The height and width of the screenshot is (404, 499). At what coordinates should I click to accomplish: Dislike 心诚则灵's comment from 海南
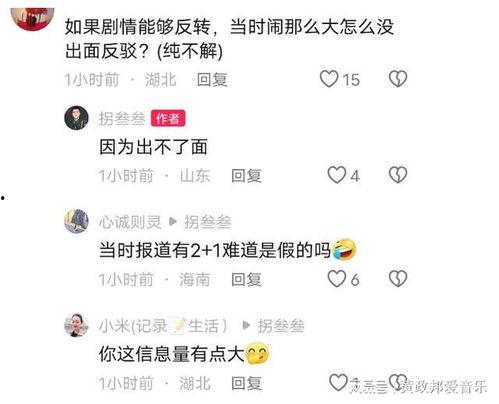click(x=398, y=278)
